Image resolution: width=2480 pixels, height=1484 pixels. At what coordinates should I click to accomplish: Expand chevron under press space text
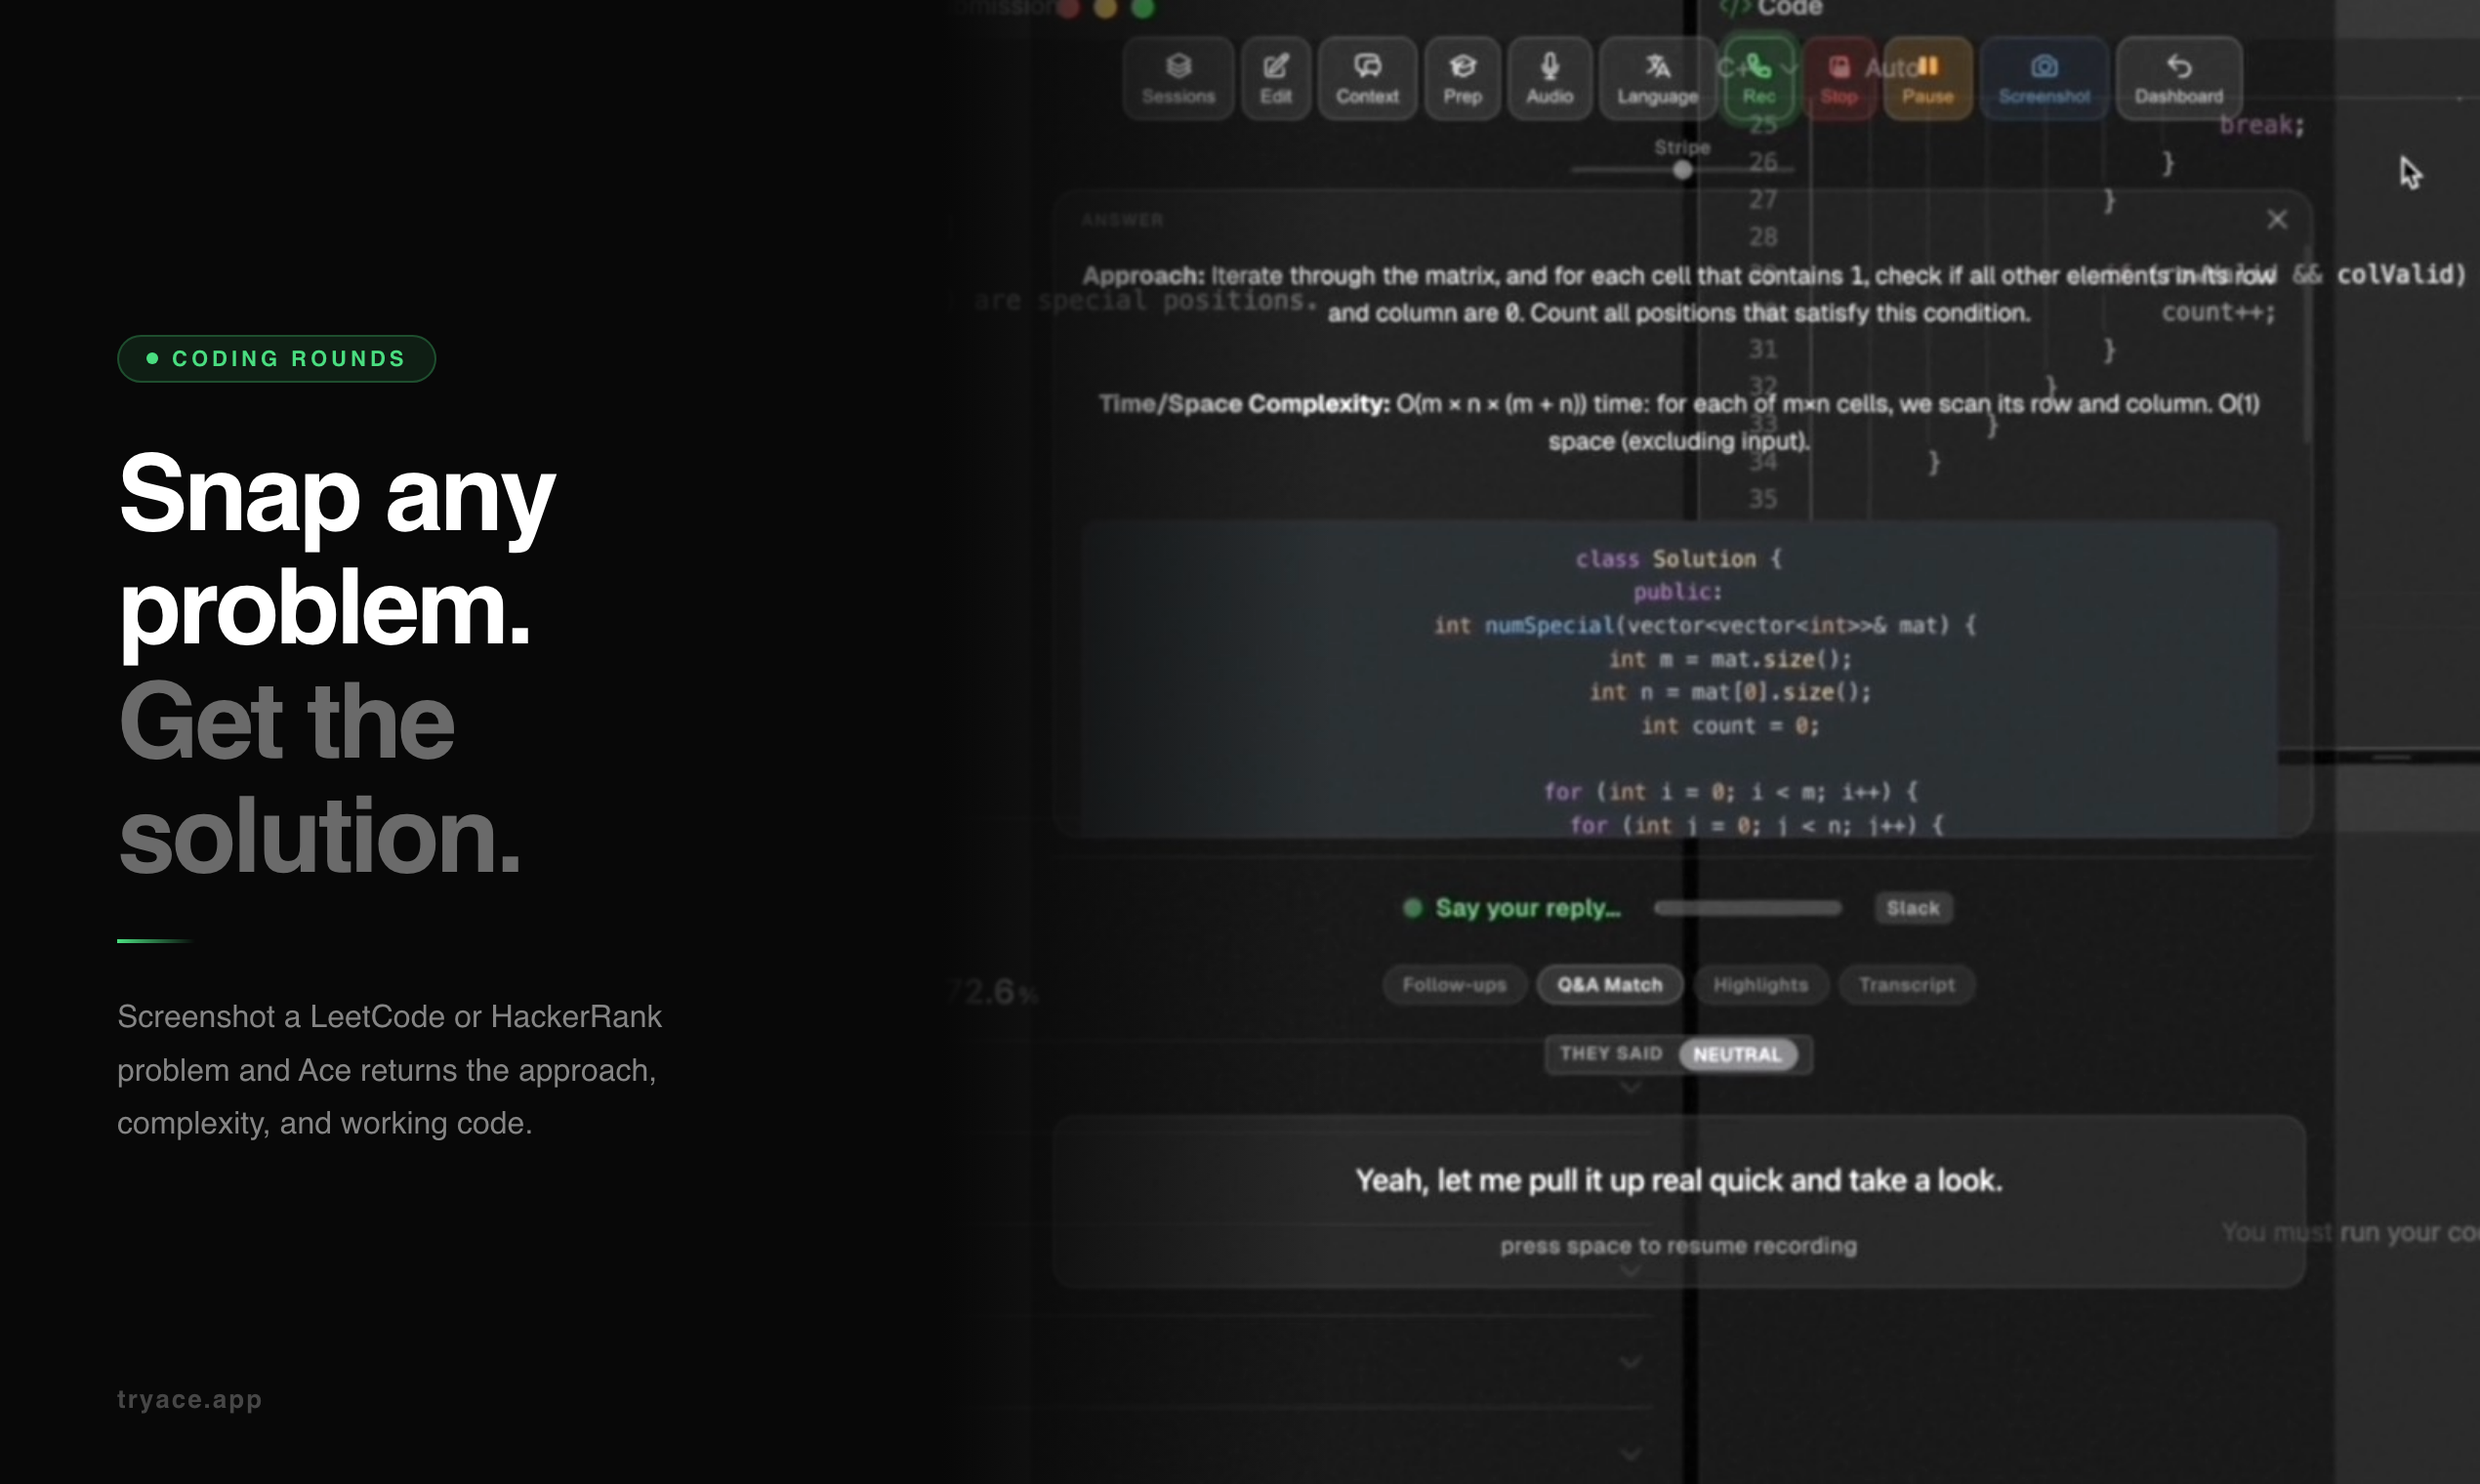coord(1630,1271)
